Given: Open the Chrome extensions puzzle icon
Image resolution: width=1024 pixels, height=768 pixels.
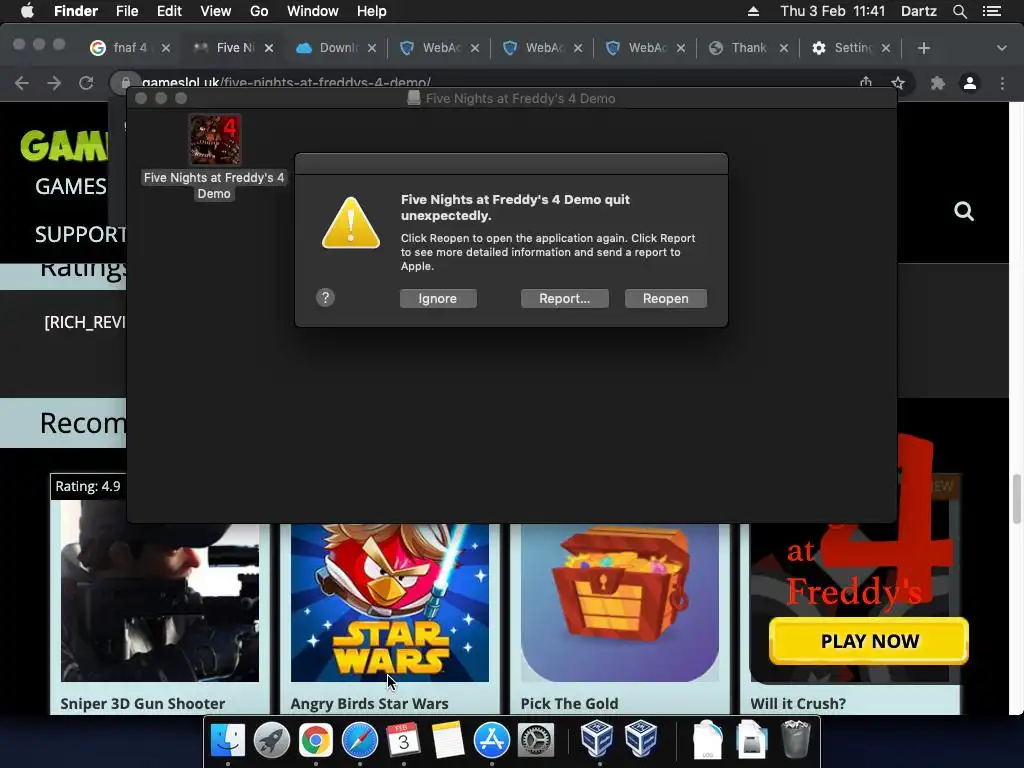Looking at the screenshot, I should coord(938,83).
